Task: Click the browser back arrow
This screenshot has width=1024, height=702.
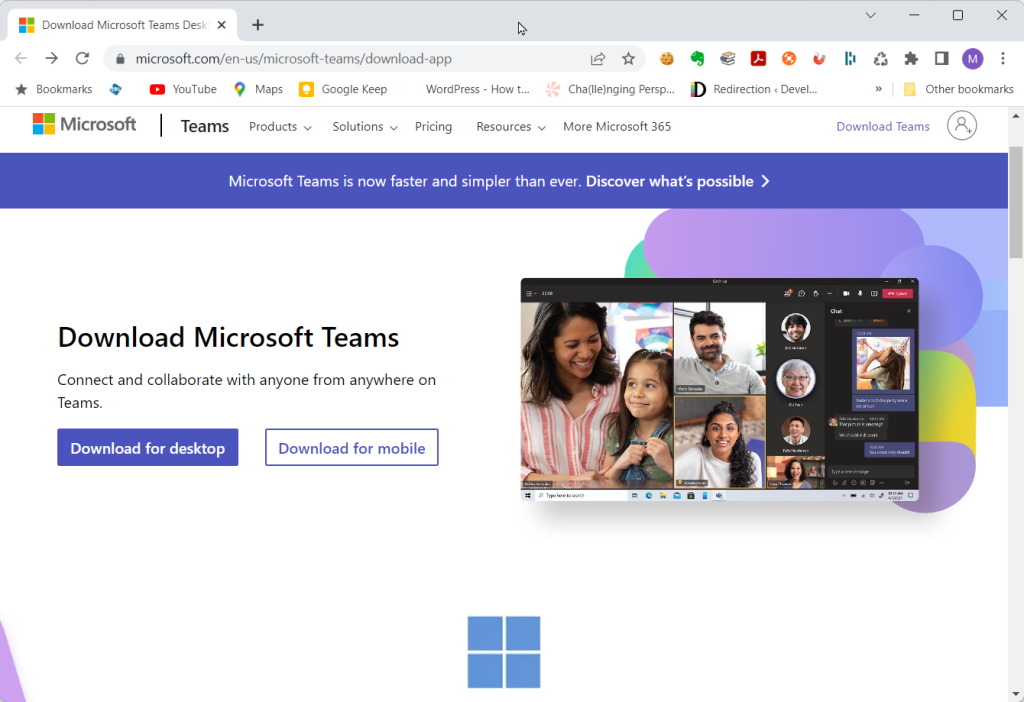Action: (x=21, y=59)
